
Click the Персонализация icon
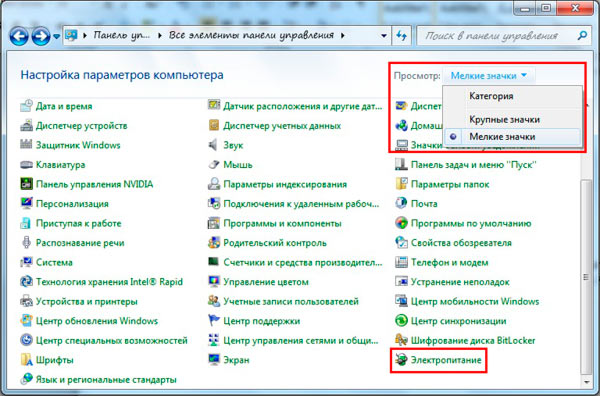pyautogui.click(x=26, y=204)
